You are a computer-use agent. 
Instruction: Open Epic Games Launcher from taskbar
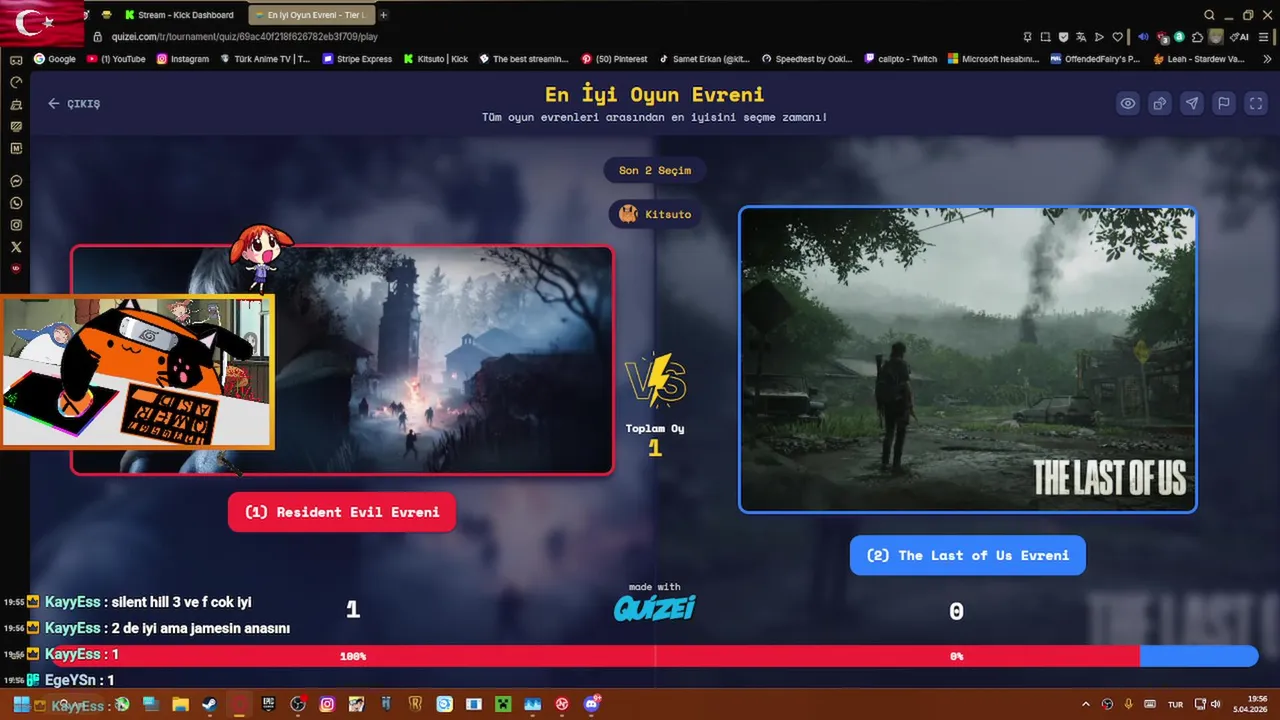[x=268, y=704]
